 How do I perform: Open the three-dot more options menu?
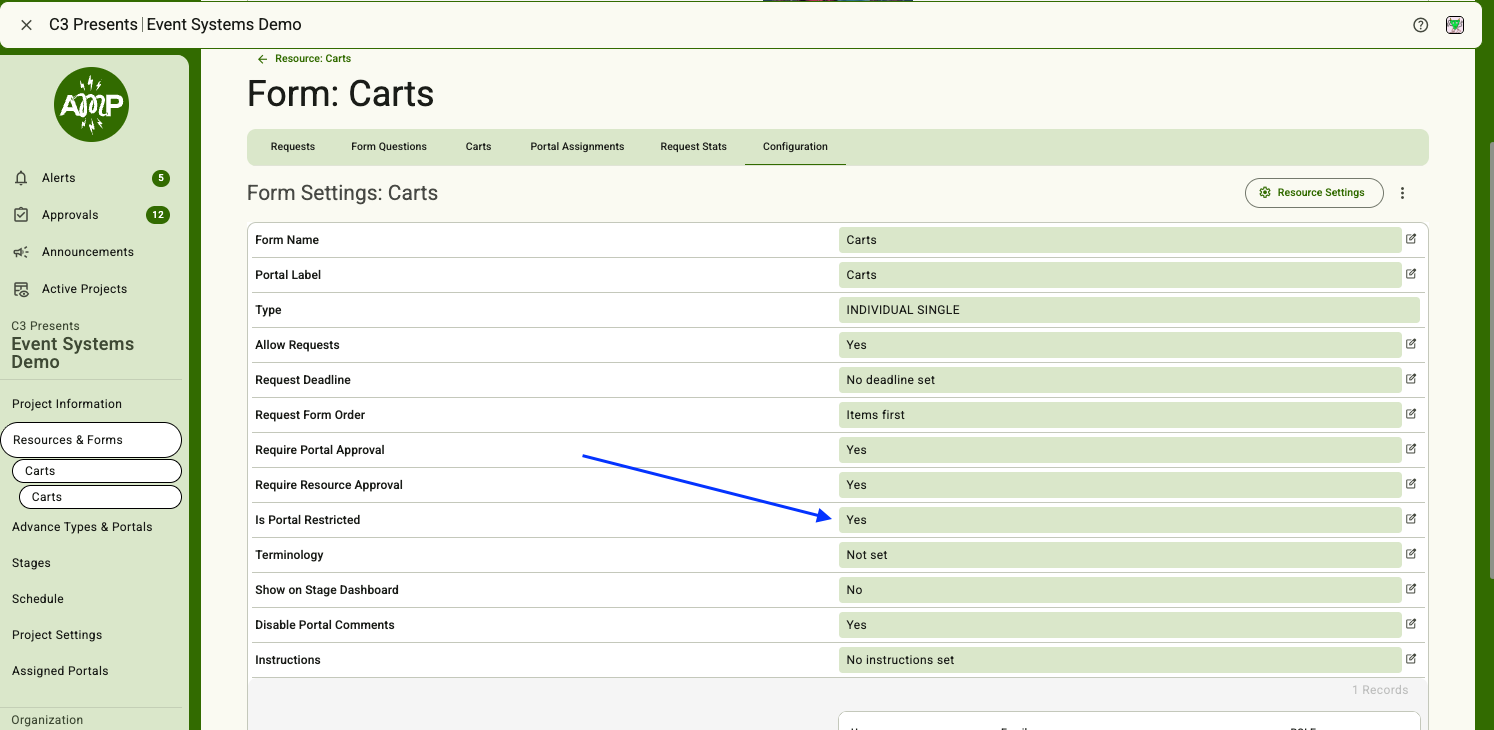(x=1402, y=193)
